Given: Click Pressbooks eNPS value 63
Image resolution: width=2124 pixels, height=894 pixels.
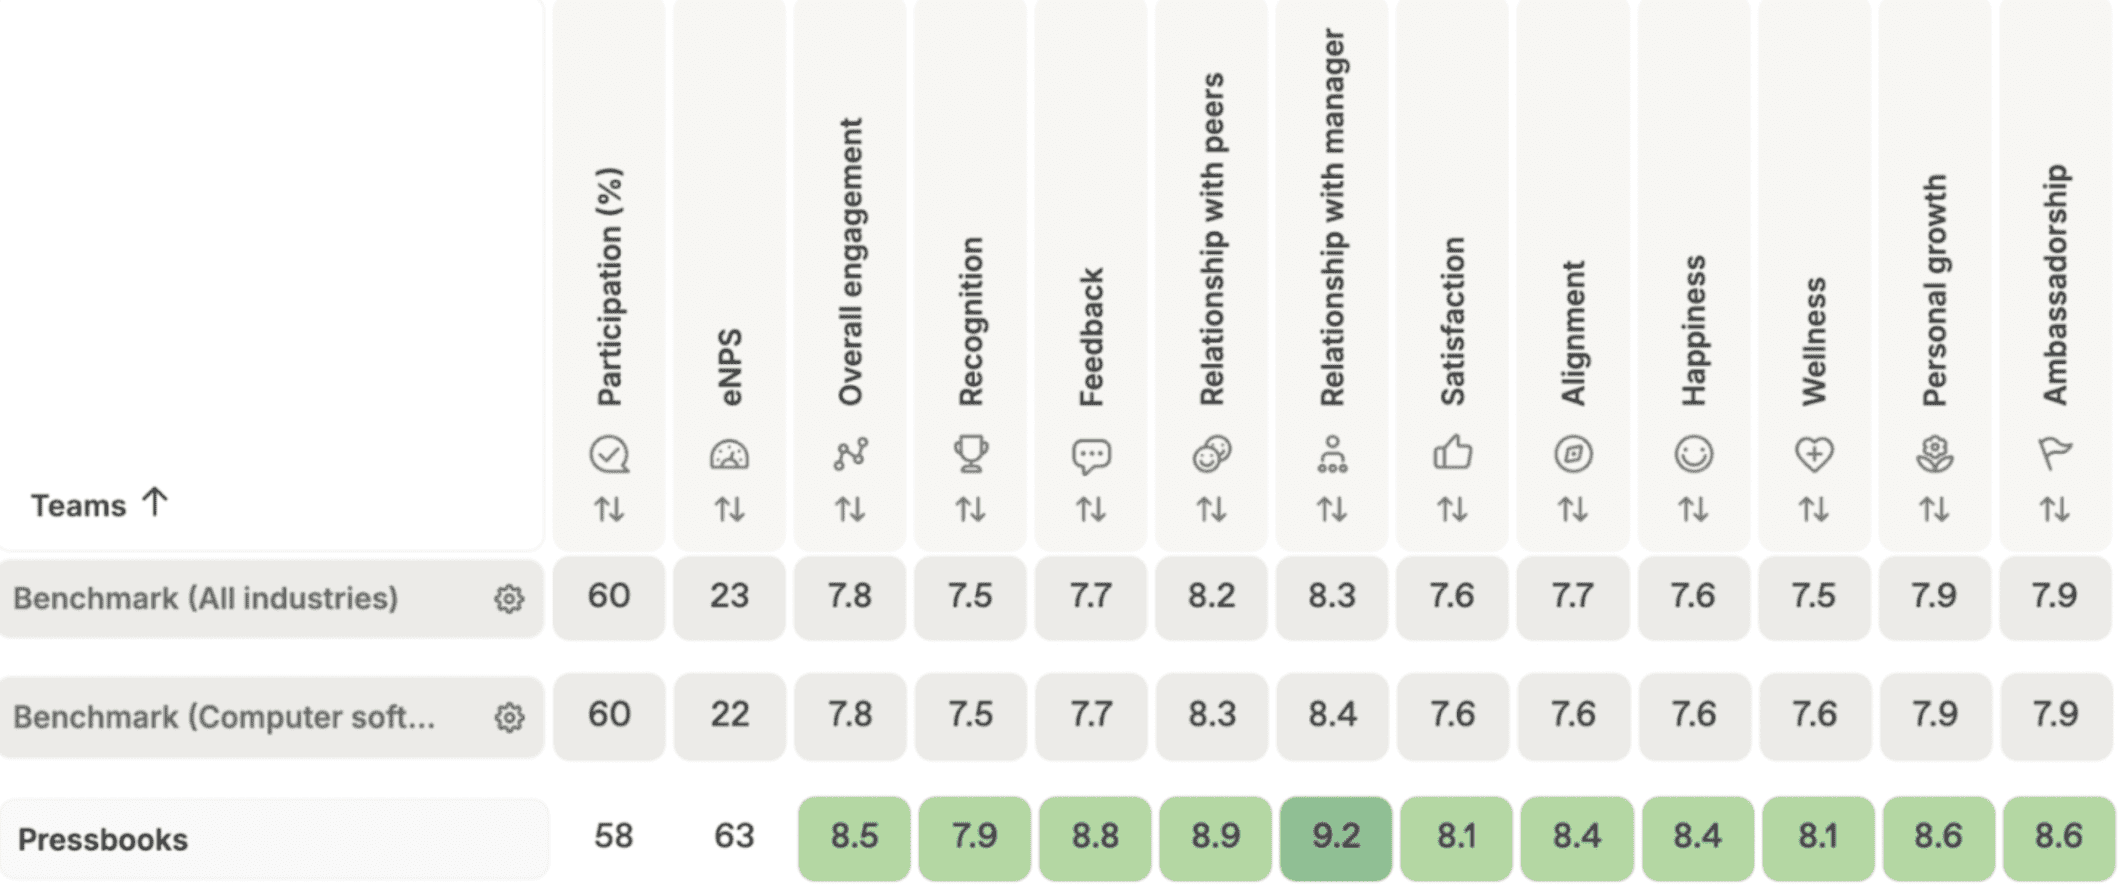Looking at the screenshot, I should click(x=734, y=836).
